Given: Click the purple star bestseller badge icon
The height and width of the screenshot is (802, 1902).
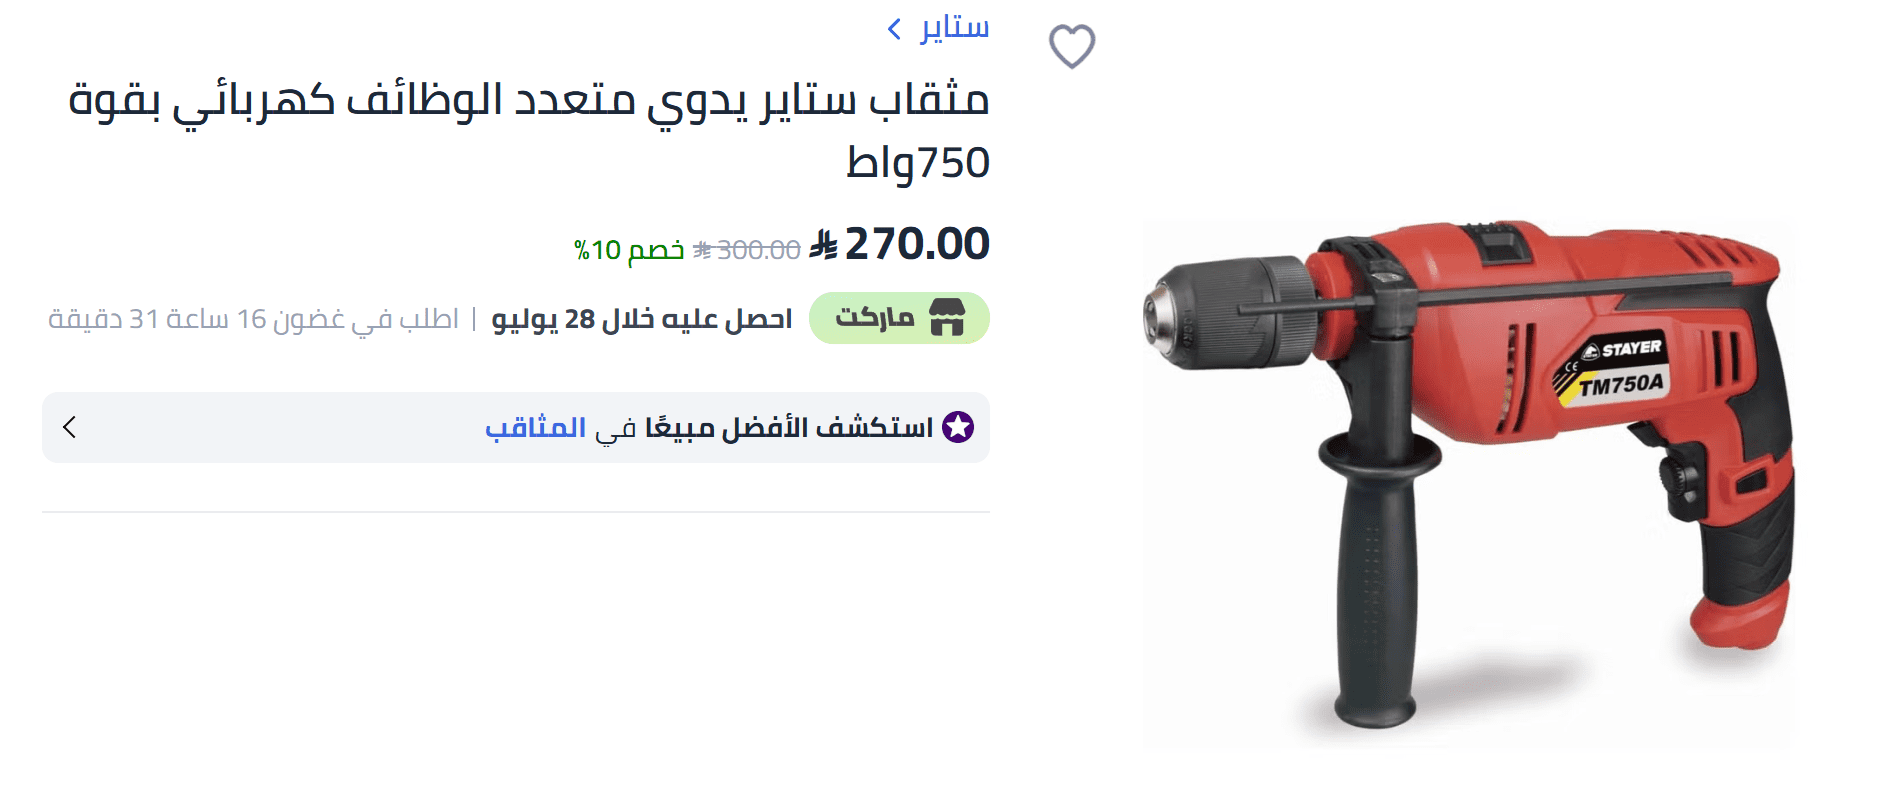Looking at the screenshot, I should pos(958,427).
